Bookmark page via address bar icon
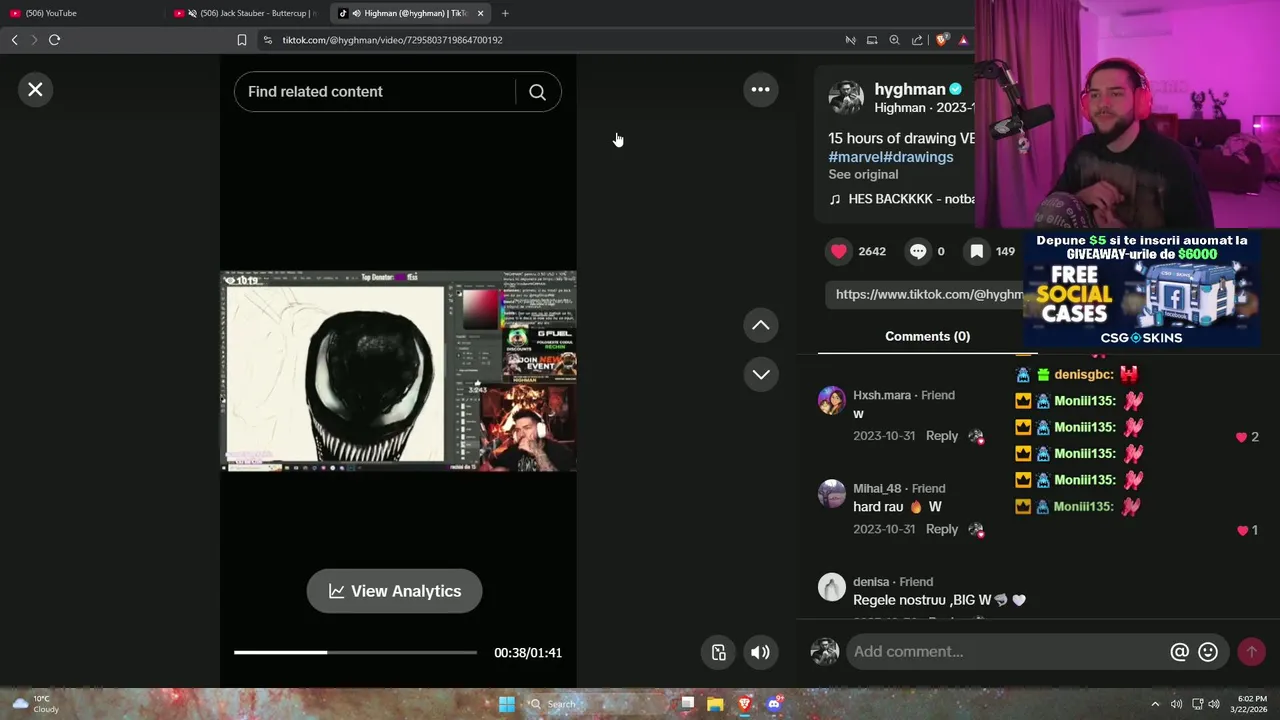 tap(241, 40)
